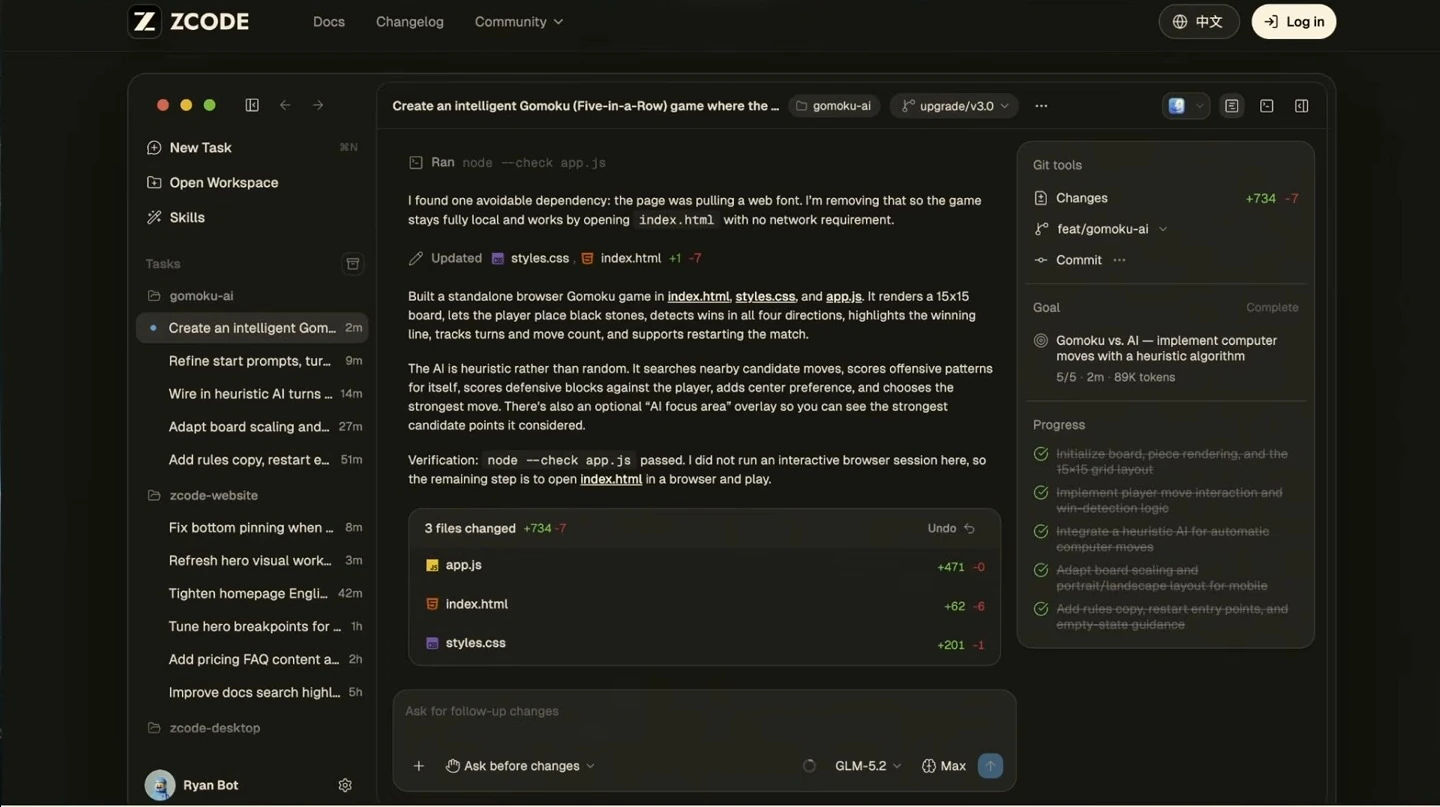Switch language with the 中文 button
The height and width of the screenshot is (807, 1440).
pos(1199,21)
